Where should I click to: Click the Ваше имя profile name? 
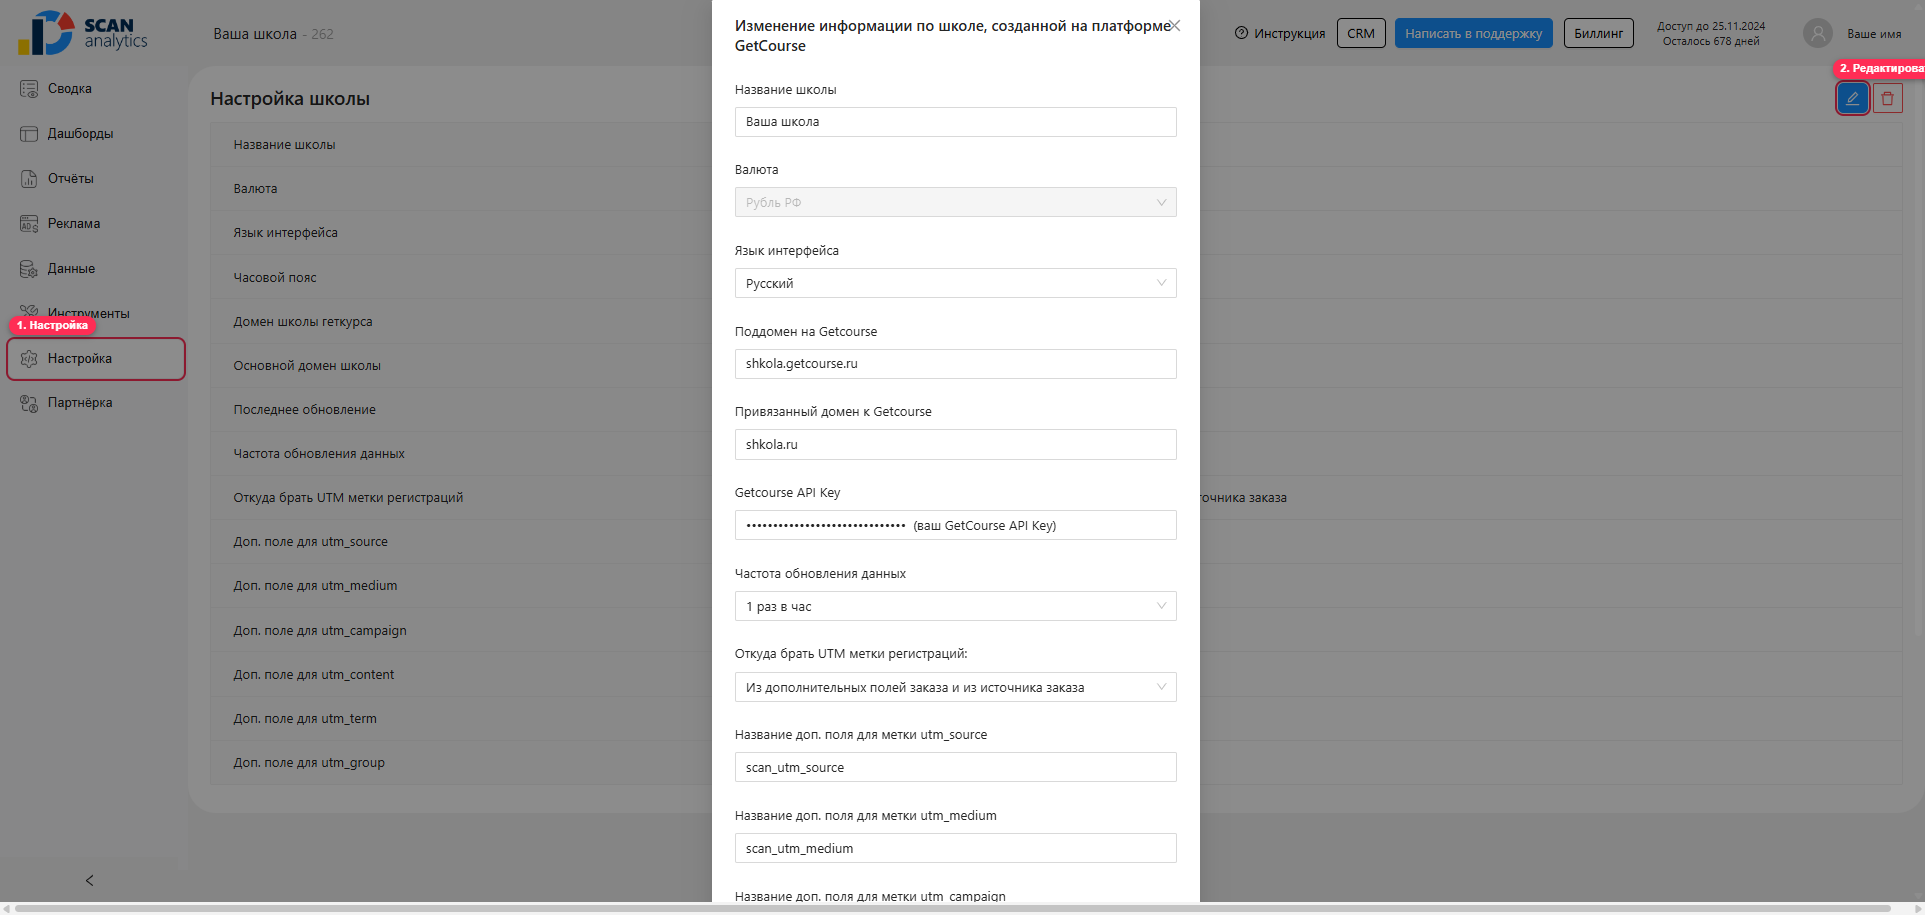pos(1874,34)
